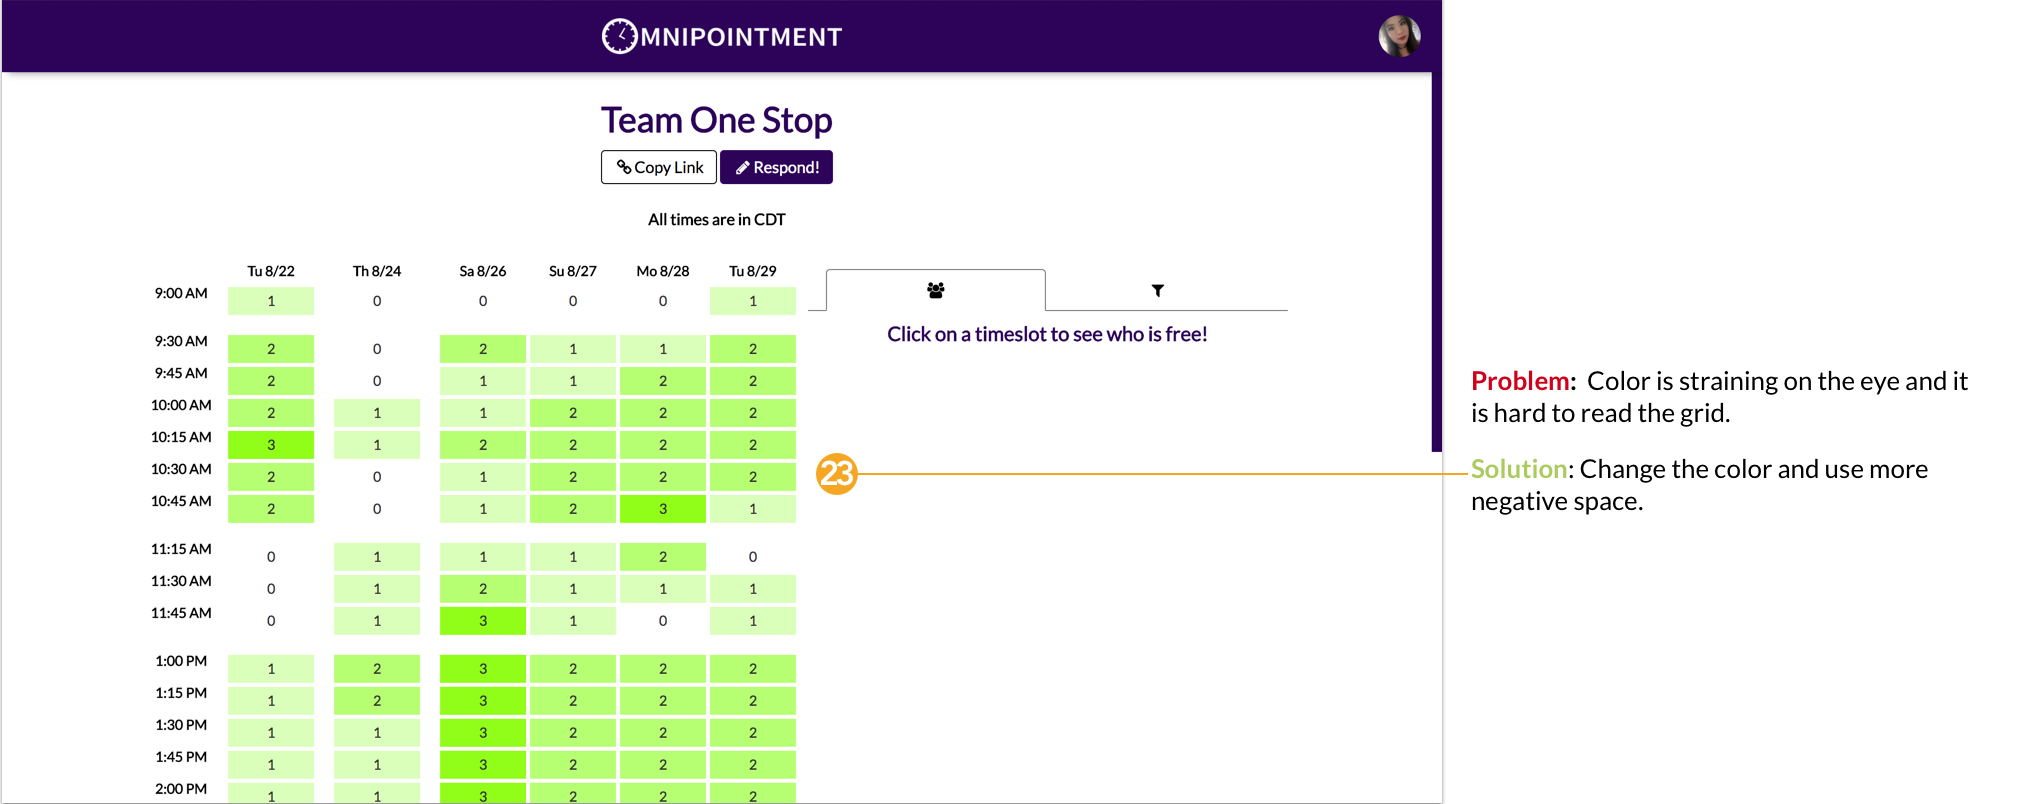Click the Omnipointment brand name text
Screen dimensions: 2040x804
coord(742,37)
